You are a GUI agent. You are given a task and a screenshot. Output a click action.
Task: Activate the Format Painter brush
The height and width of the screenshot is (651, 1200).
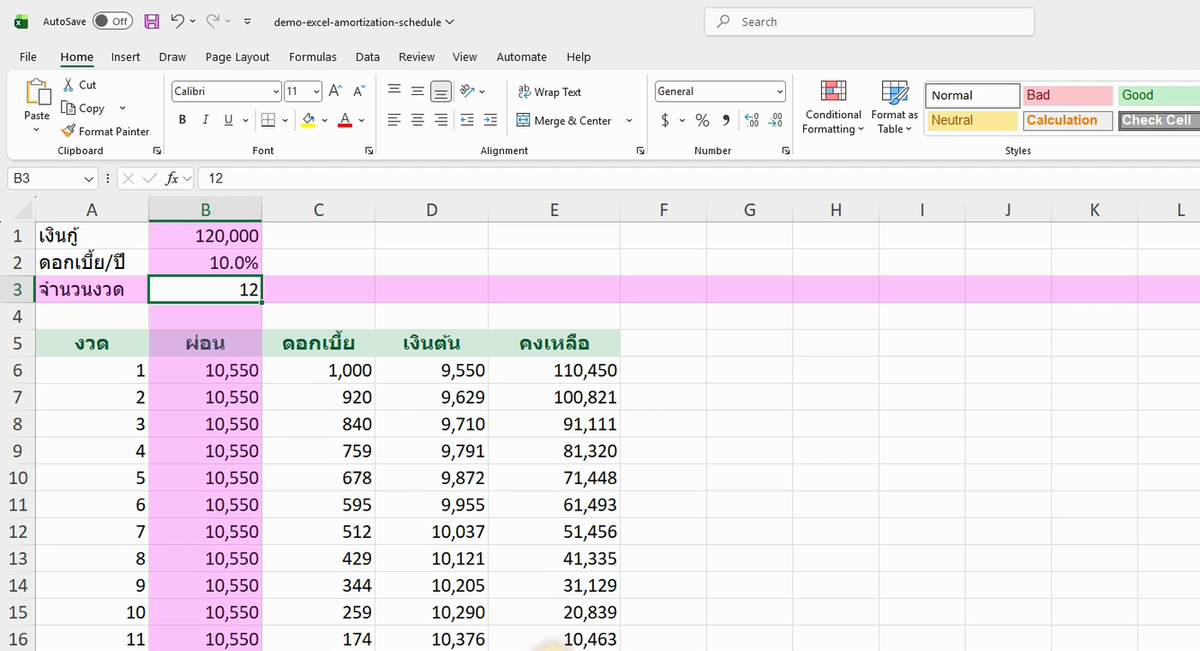(x=68, y=131)
